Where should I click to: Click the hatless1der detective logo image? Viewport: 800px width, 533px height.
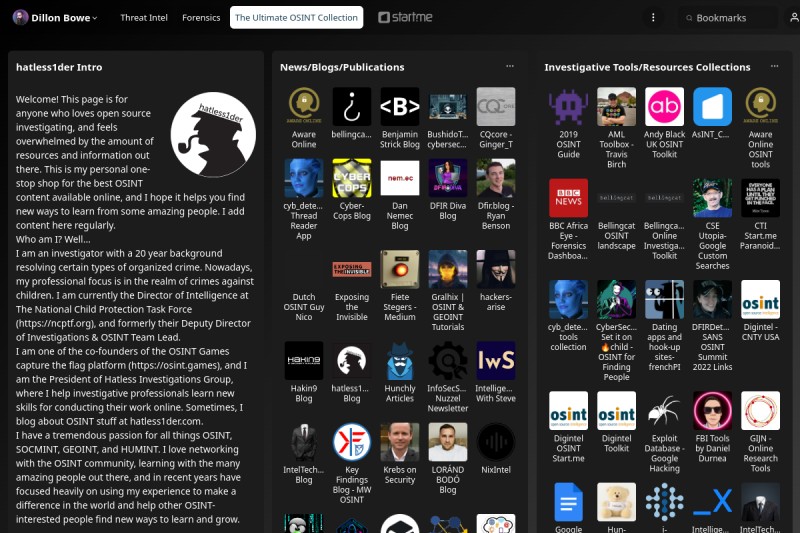(x=213, y=135)
